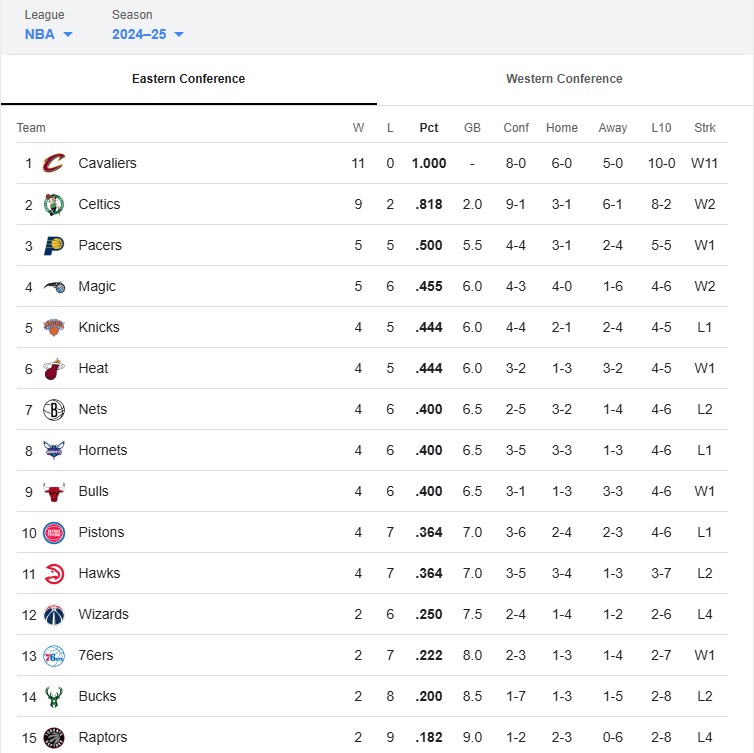754x753 pixels.
Task: Click the Pistons team name
Action: point(101,532)
